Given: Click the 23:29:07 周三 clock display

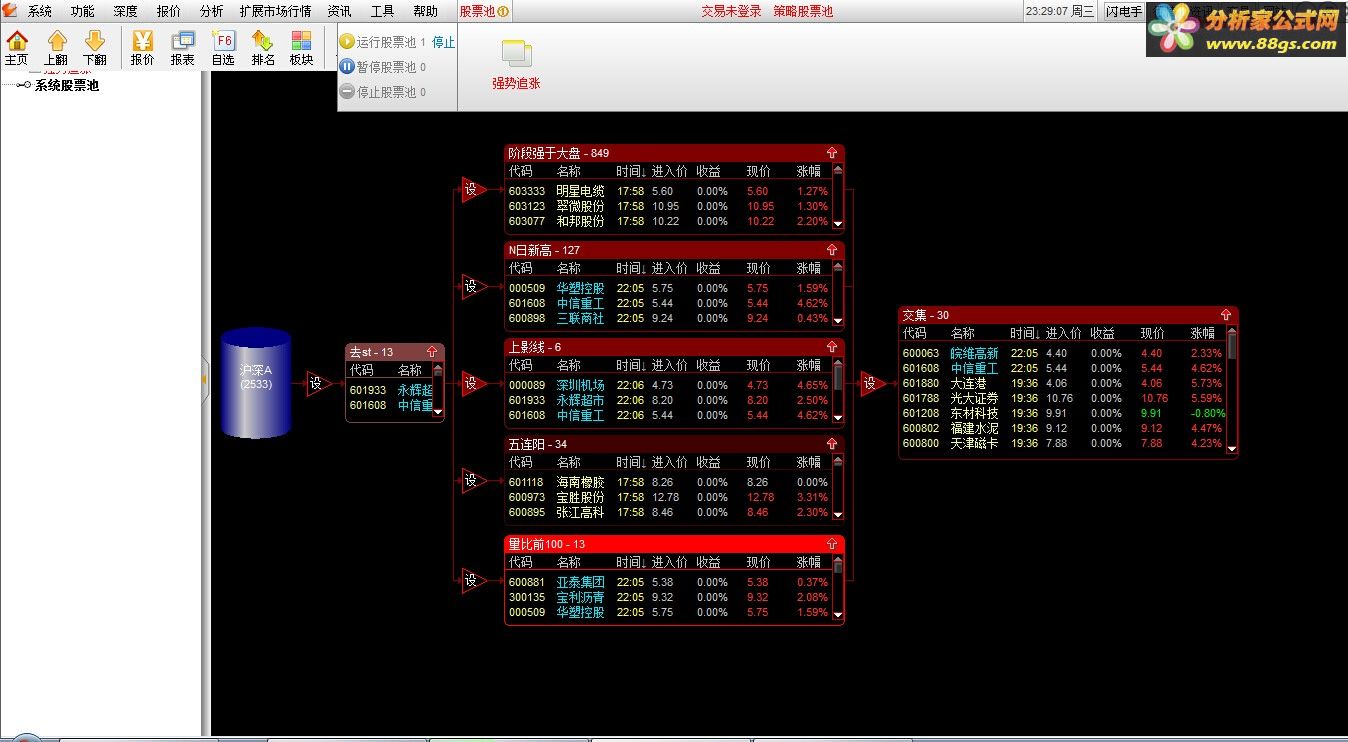Looking at the screenshot, I should [1060, 12].
